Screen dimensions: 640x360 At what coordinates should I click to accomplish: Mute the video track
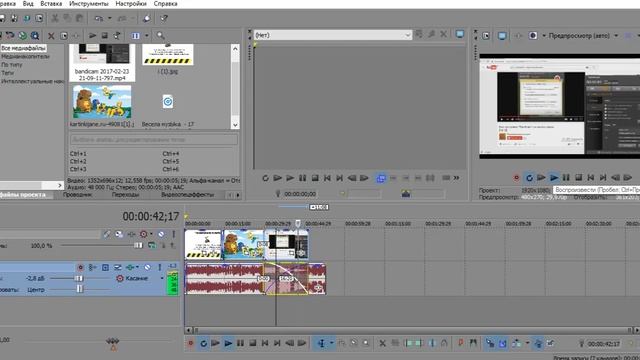click(161, 234)
